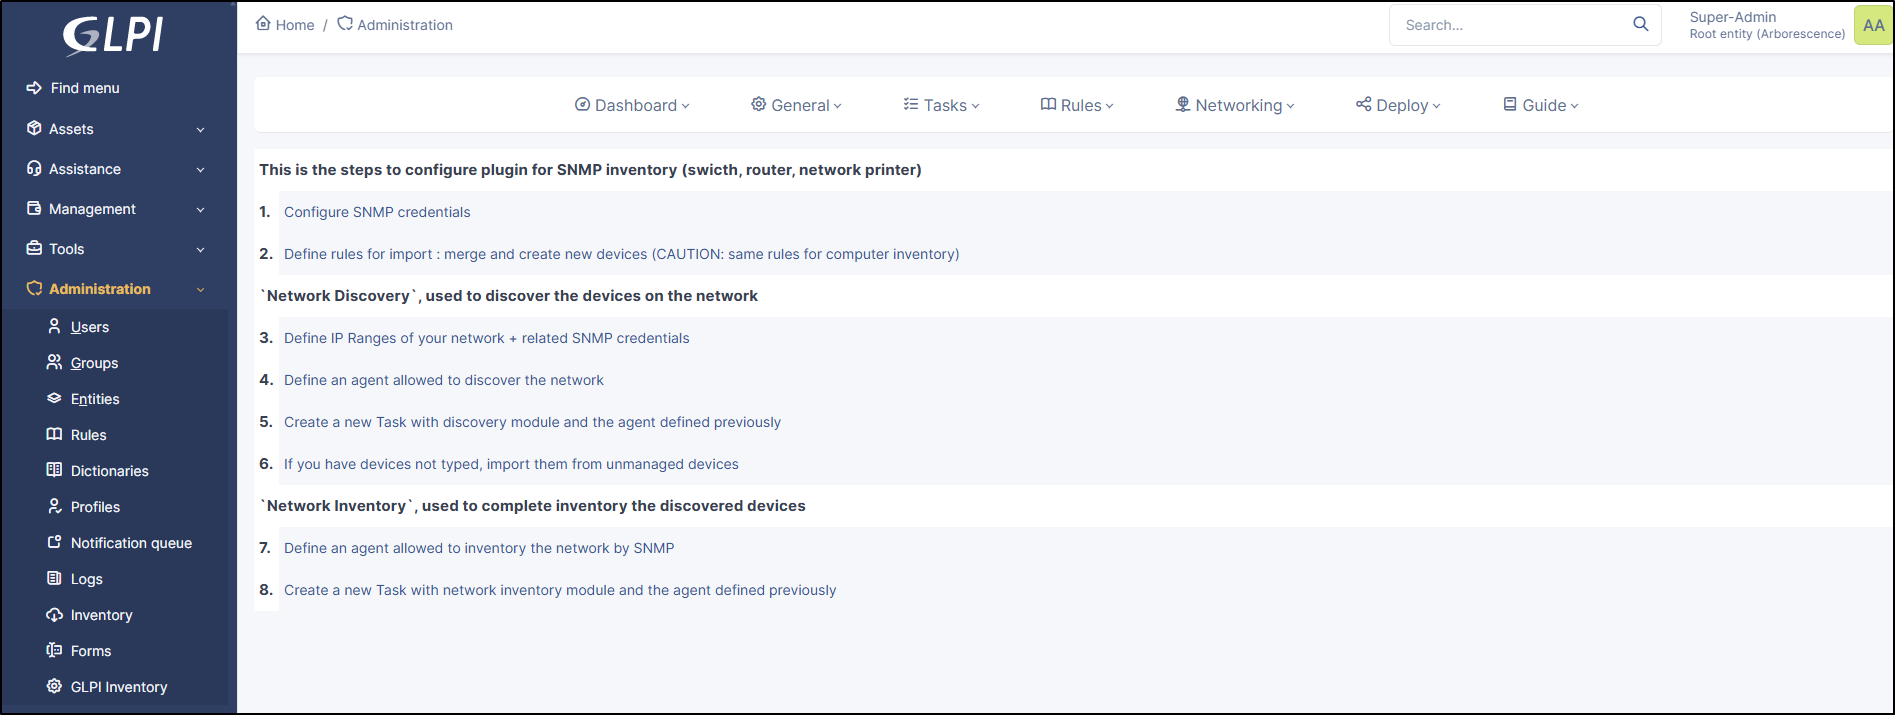Image resolution: width=1895 pixels, height=715 pixels.
Task: Click Administration in the breadcrumb
Action: coord(404,25)
